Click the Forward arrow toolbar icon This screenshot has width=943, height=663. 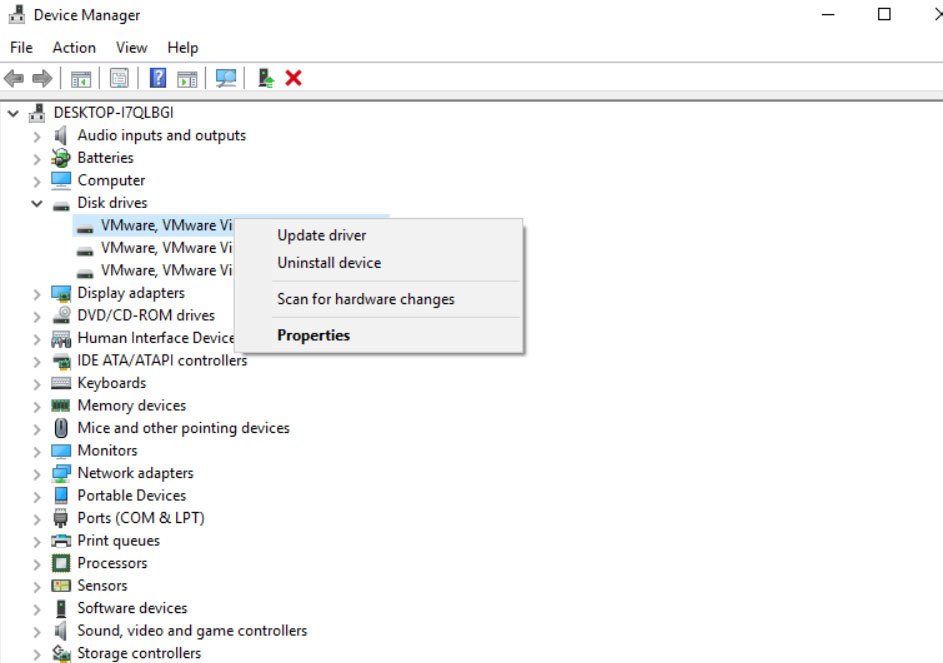click(x=42, y=78)
